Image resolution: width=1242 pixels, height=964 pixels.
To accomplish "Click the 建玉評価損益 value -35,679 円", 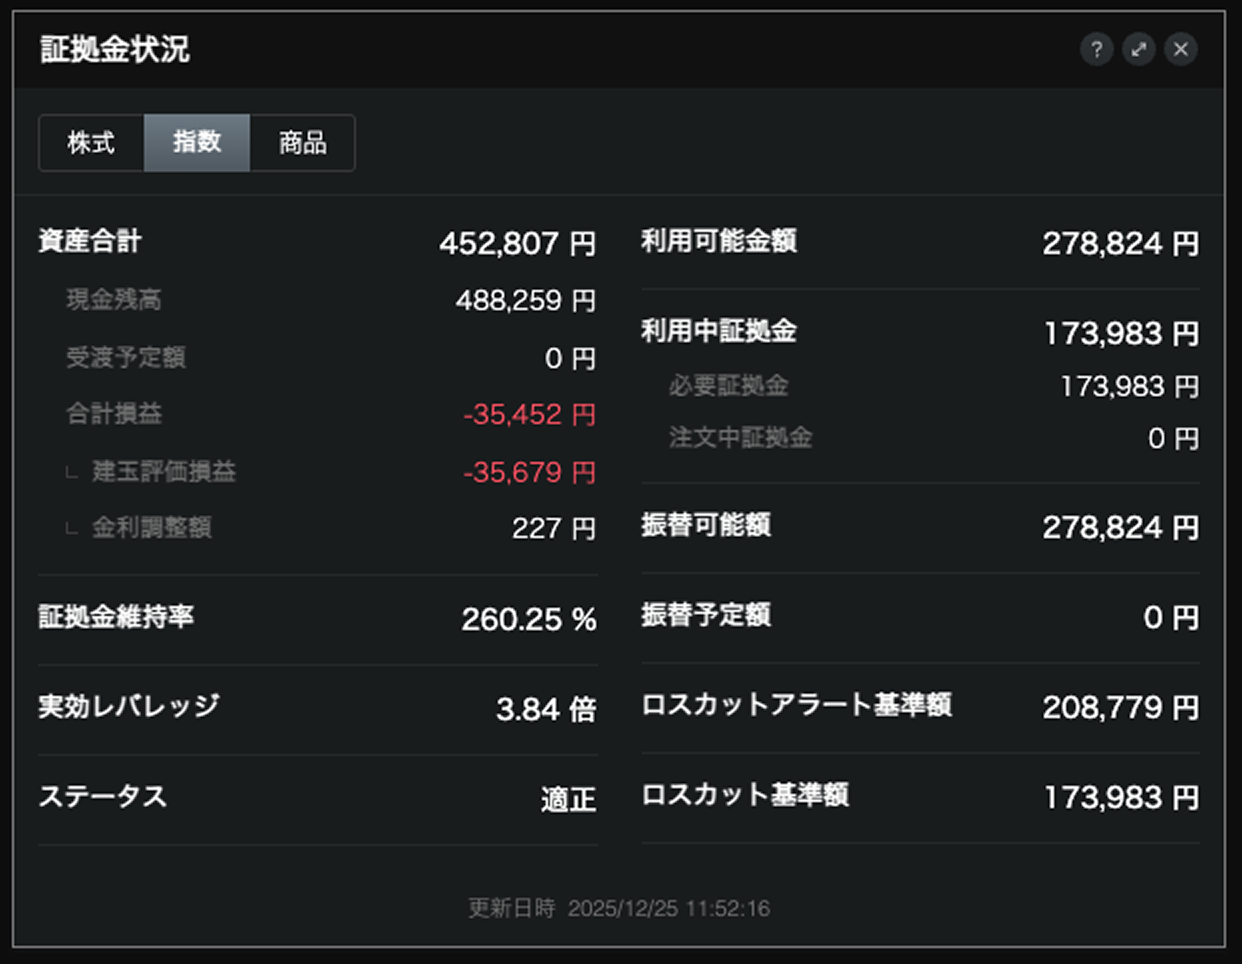I will pyautogui.click(x=529, y=472).
